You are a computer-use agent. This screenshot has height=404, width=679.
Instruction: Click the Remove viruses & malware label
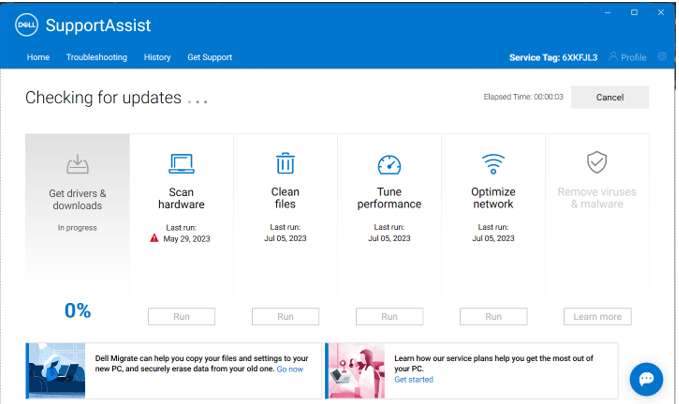597,198
